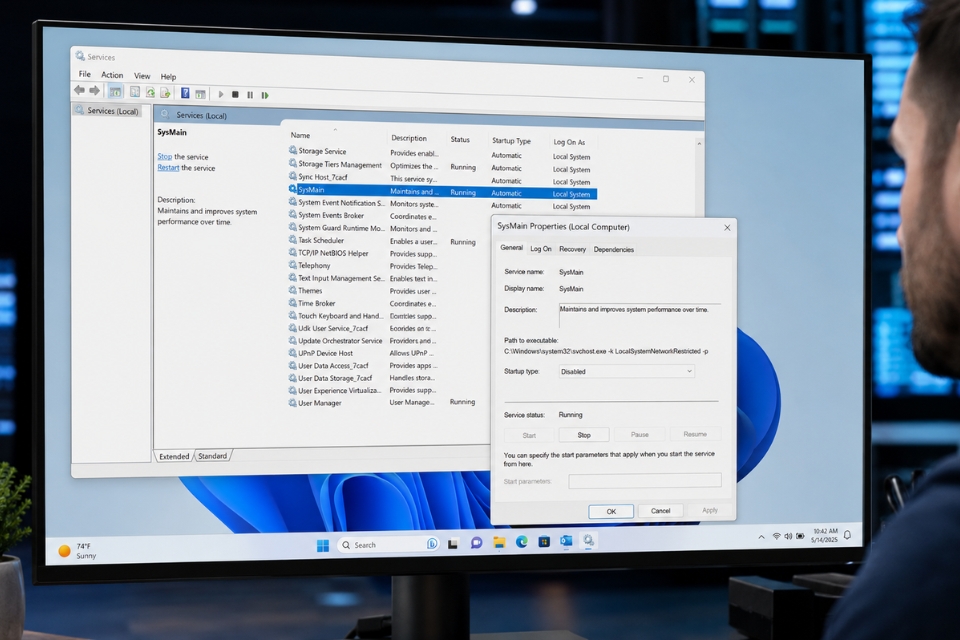Click the services list scroll-up arrow
This screenshot has width=960, height=640.
pyautogui.click(x=699, y=143)
